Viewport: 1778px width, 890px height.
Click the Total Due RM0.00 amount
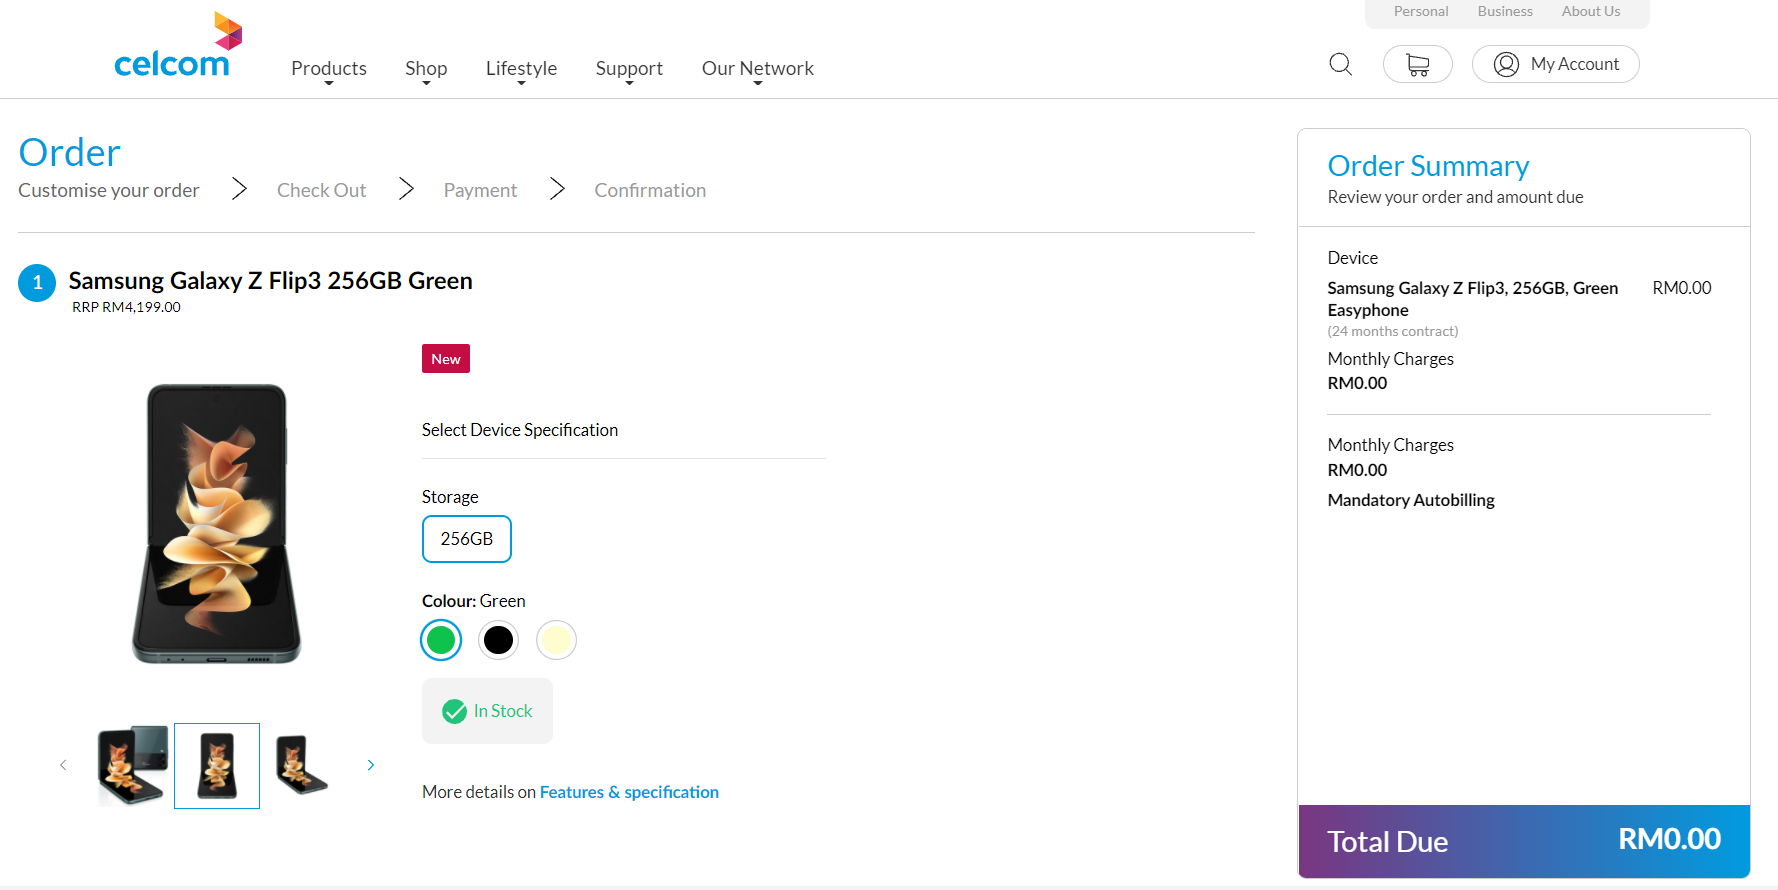pos(1669,839)
